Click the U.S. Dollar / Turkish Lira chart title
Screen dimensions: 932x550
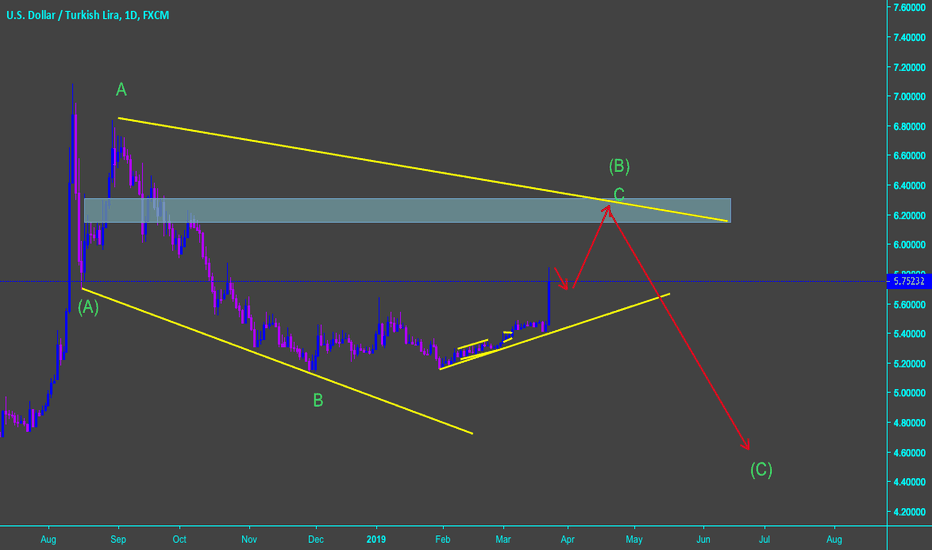point(87,15)
